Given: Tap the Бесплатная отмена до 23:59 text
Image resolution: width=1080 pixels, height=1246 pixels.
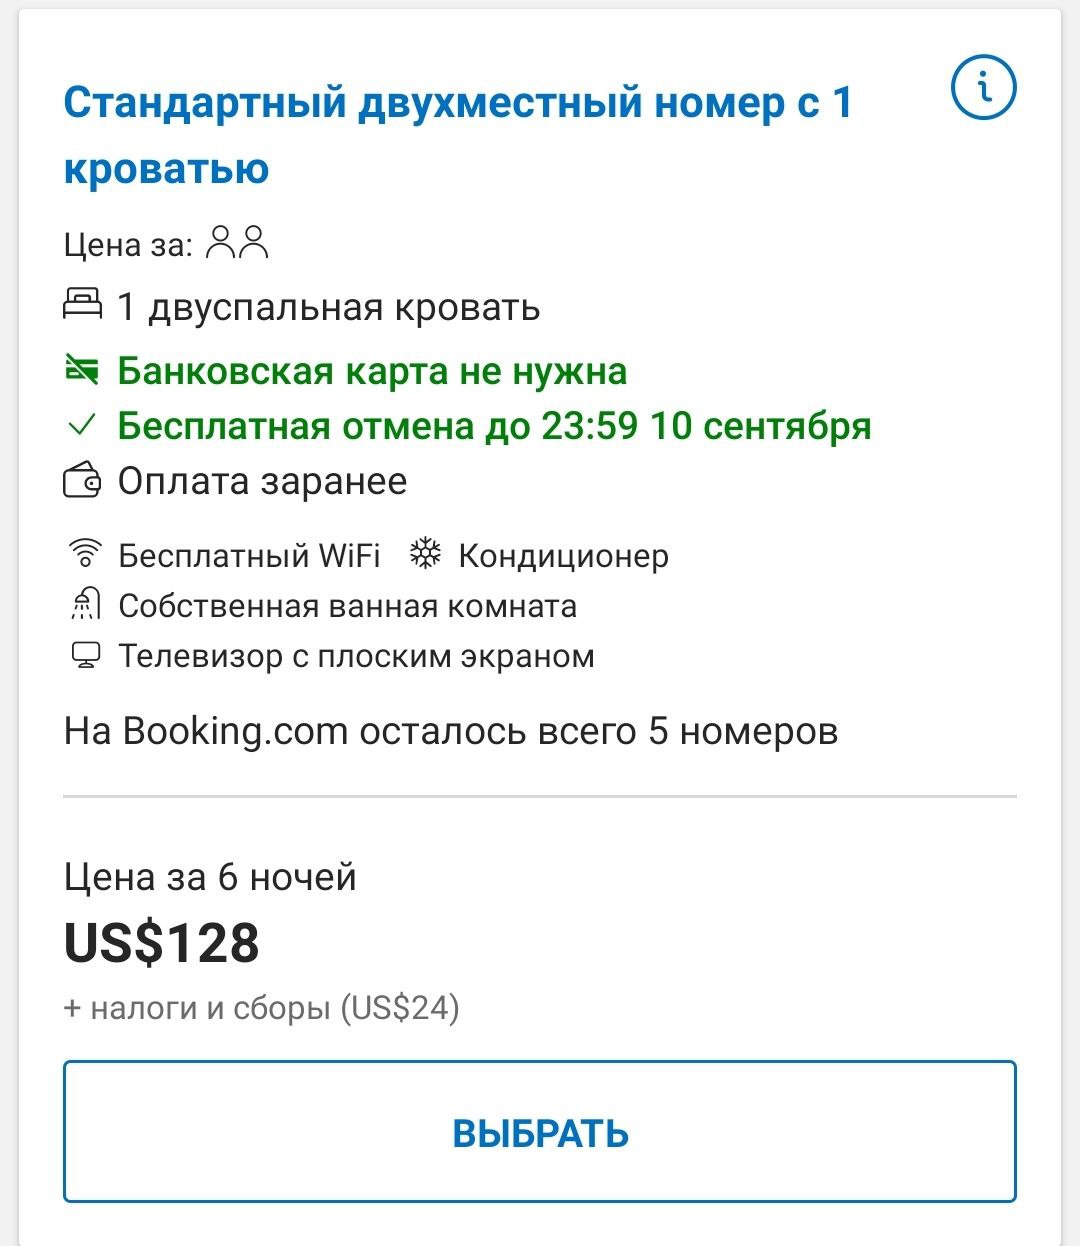Looking at the screenshot, I should (x=494, y=426).
